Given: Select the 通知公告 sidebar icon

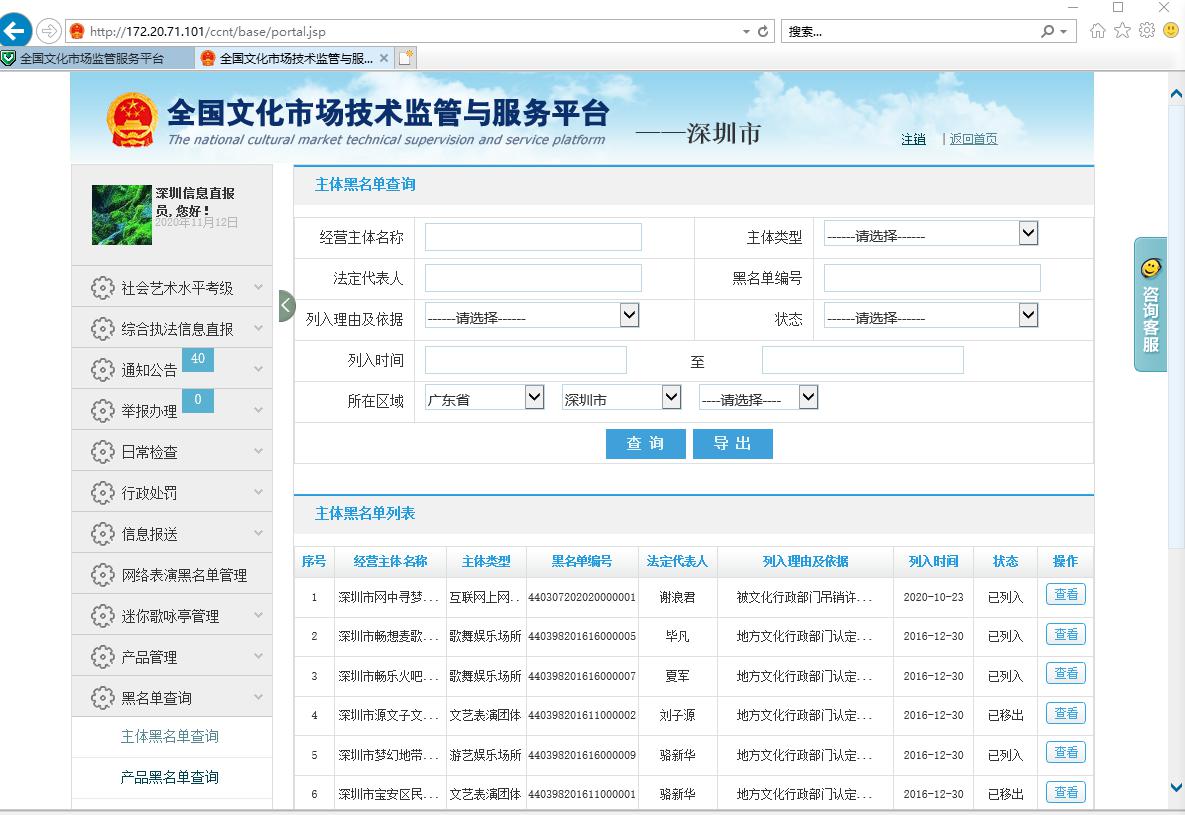Looking at the screenshot, I should [102, 369].
